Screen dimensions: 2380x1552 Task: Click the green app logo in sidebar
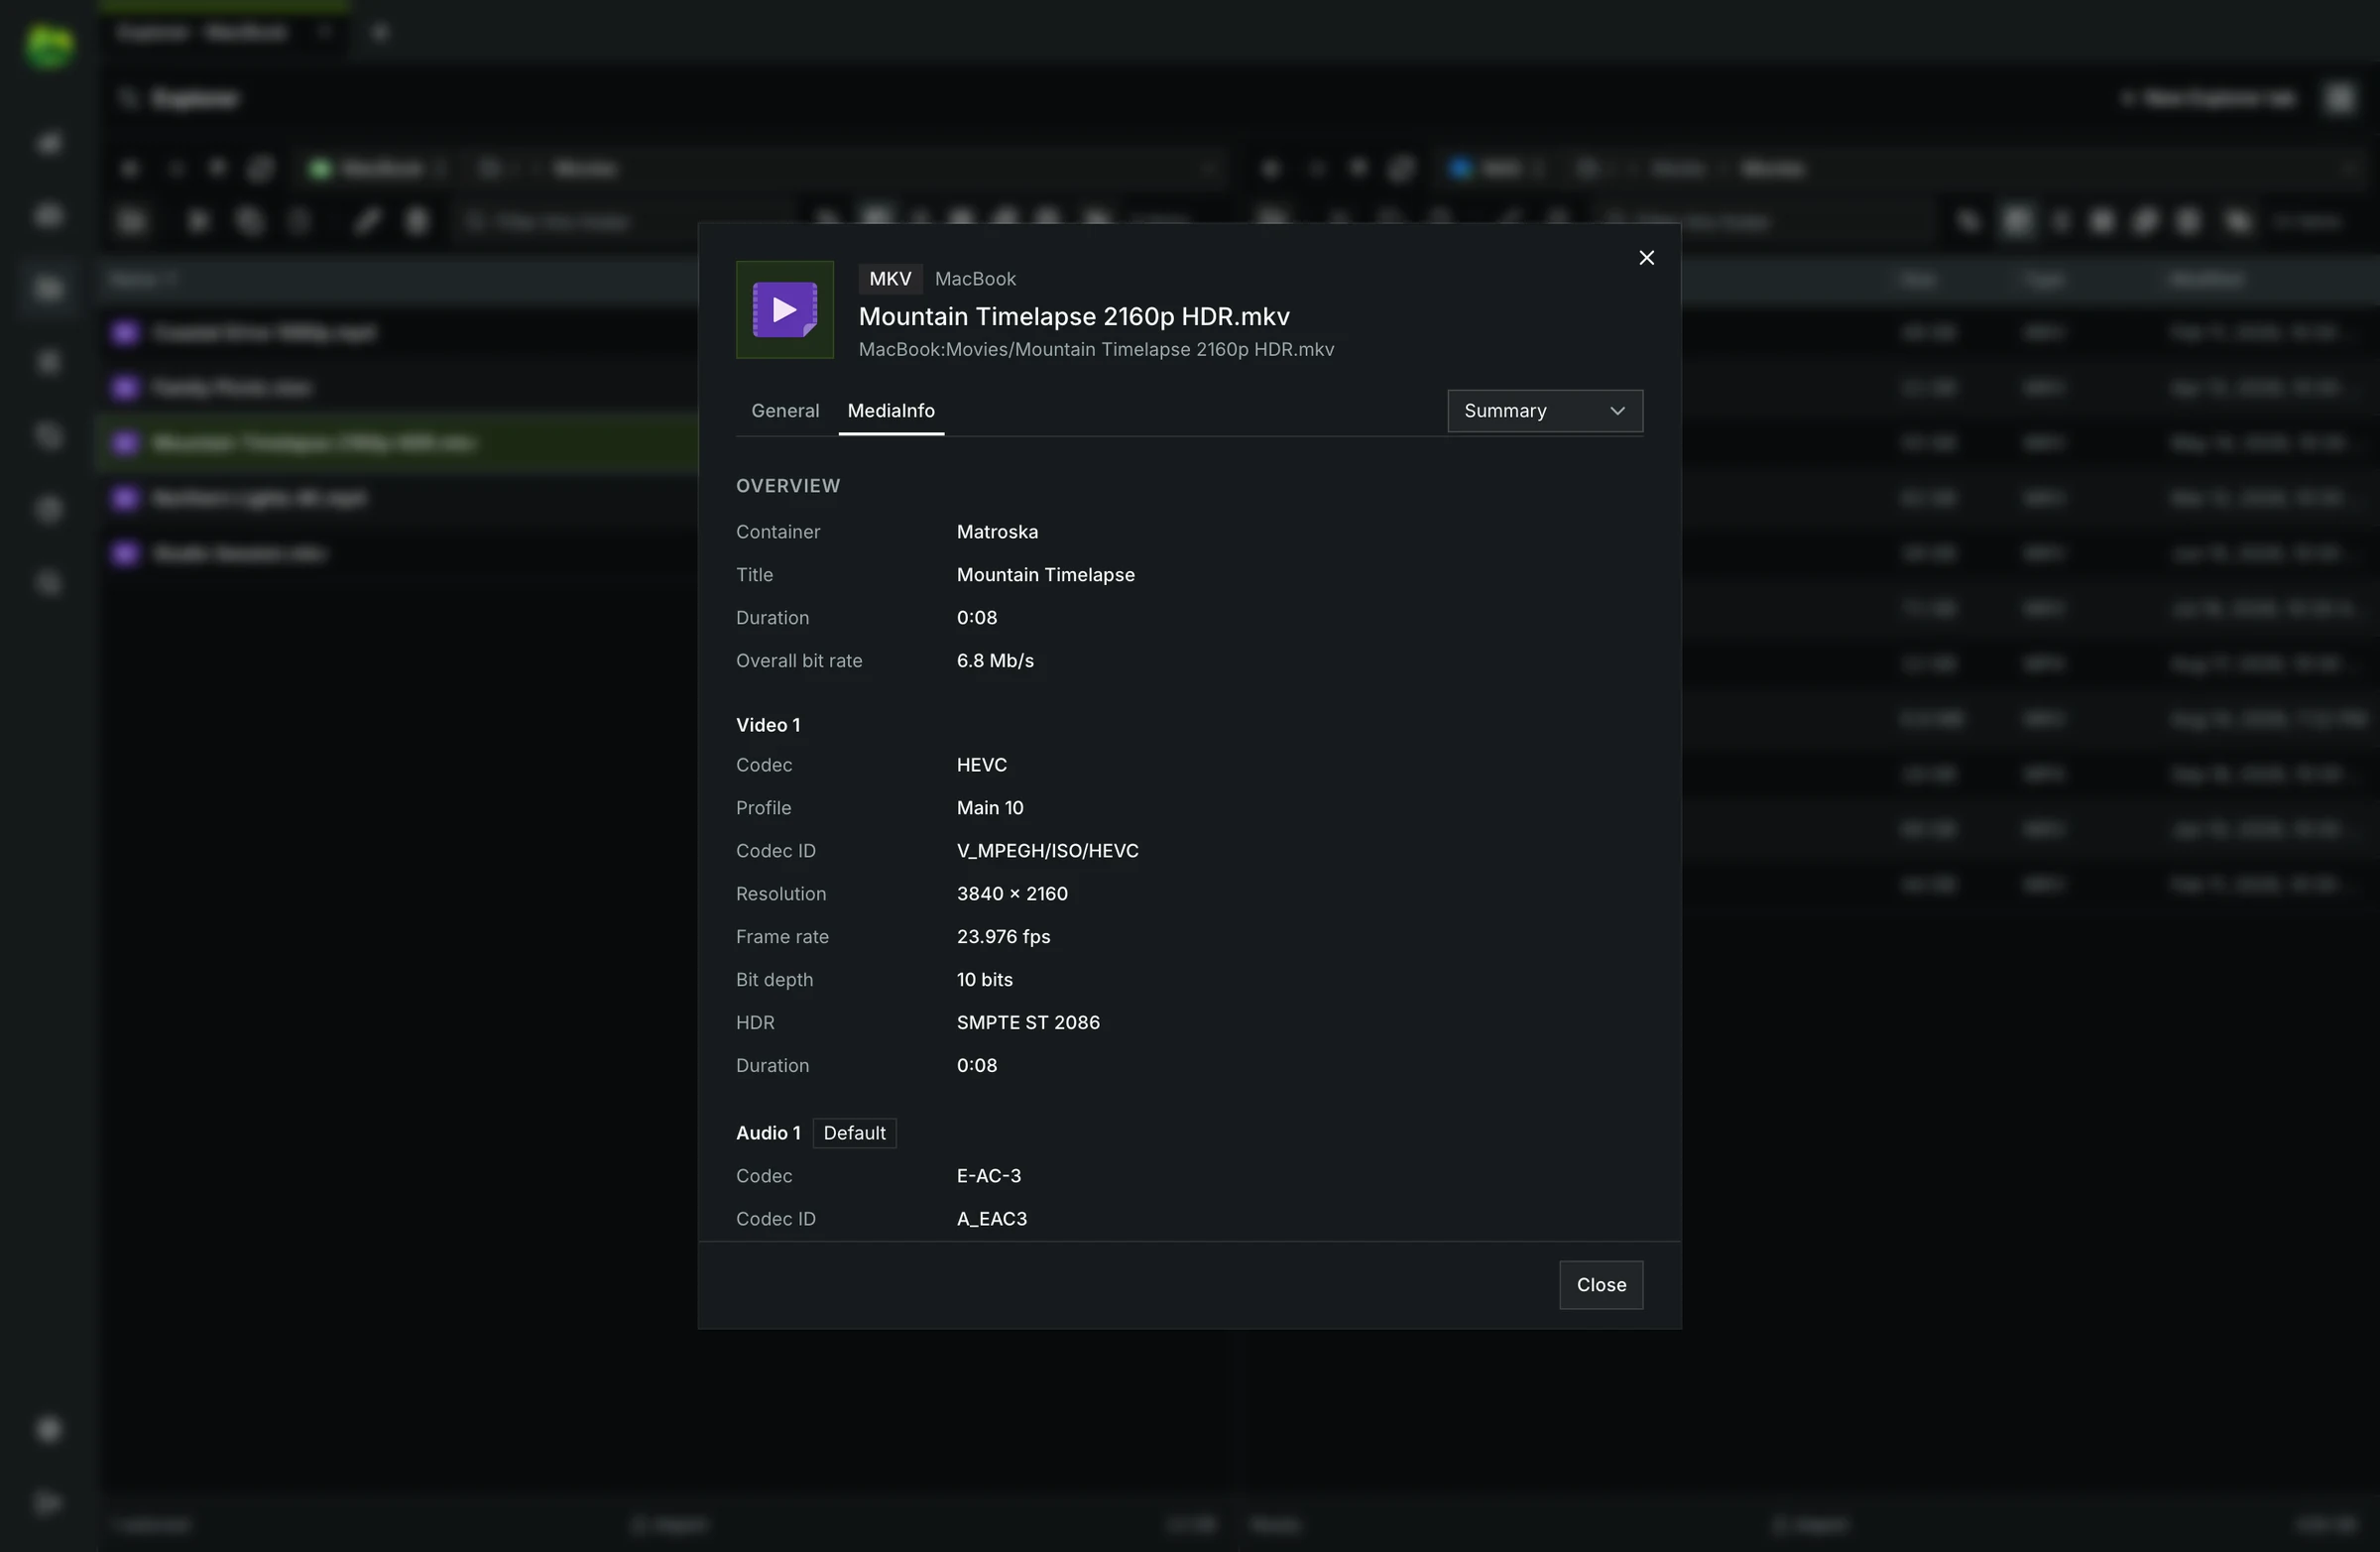point(49,47)
